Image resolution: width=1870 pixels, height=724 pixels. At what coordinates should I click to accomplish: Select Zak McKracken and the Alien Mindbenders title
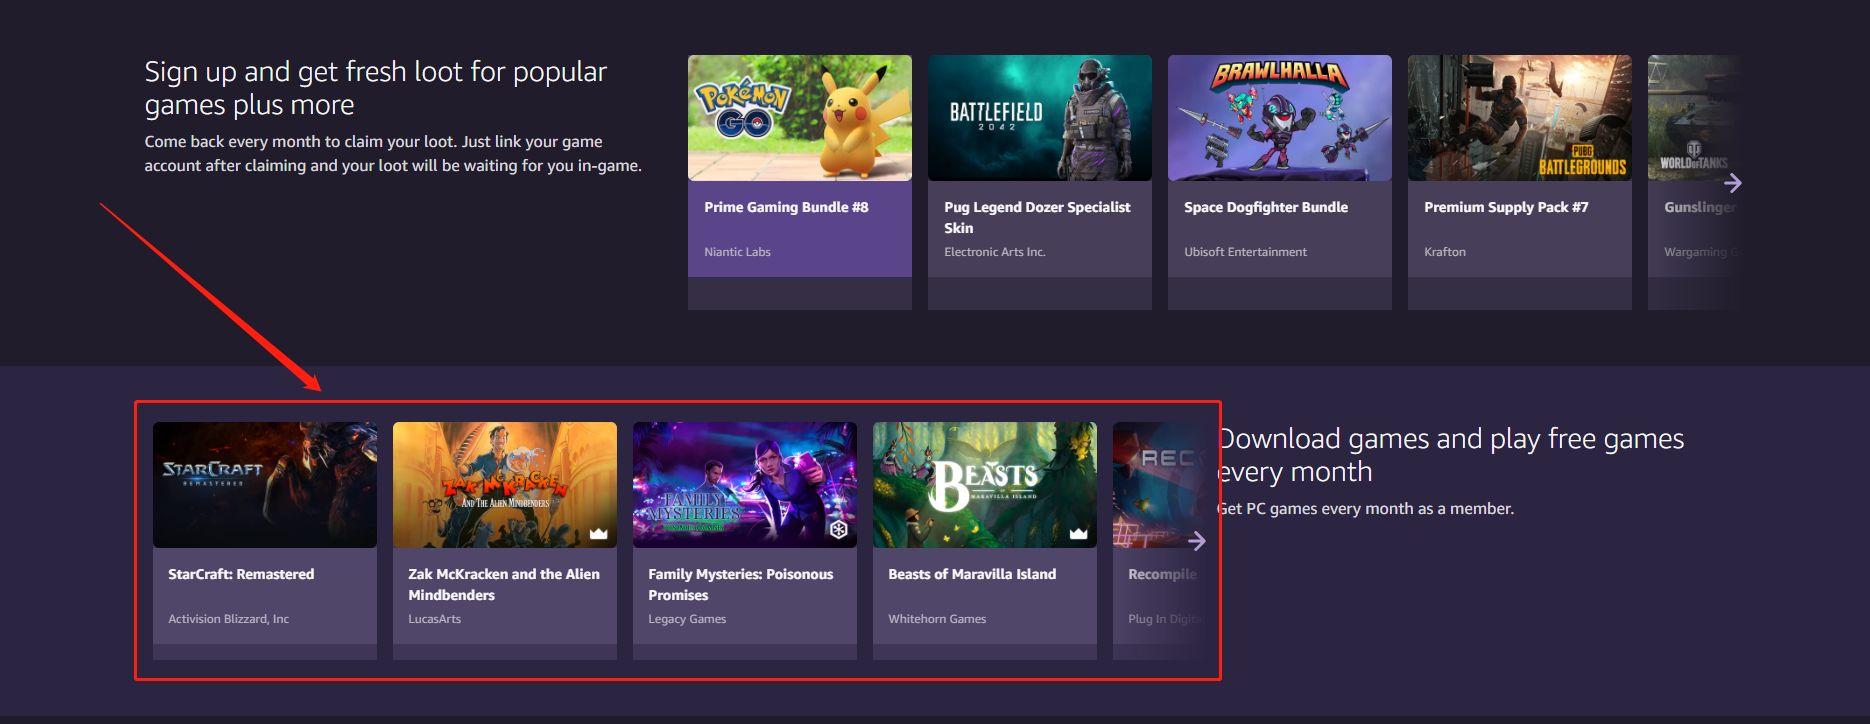tap(504, 584)
